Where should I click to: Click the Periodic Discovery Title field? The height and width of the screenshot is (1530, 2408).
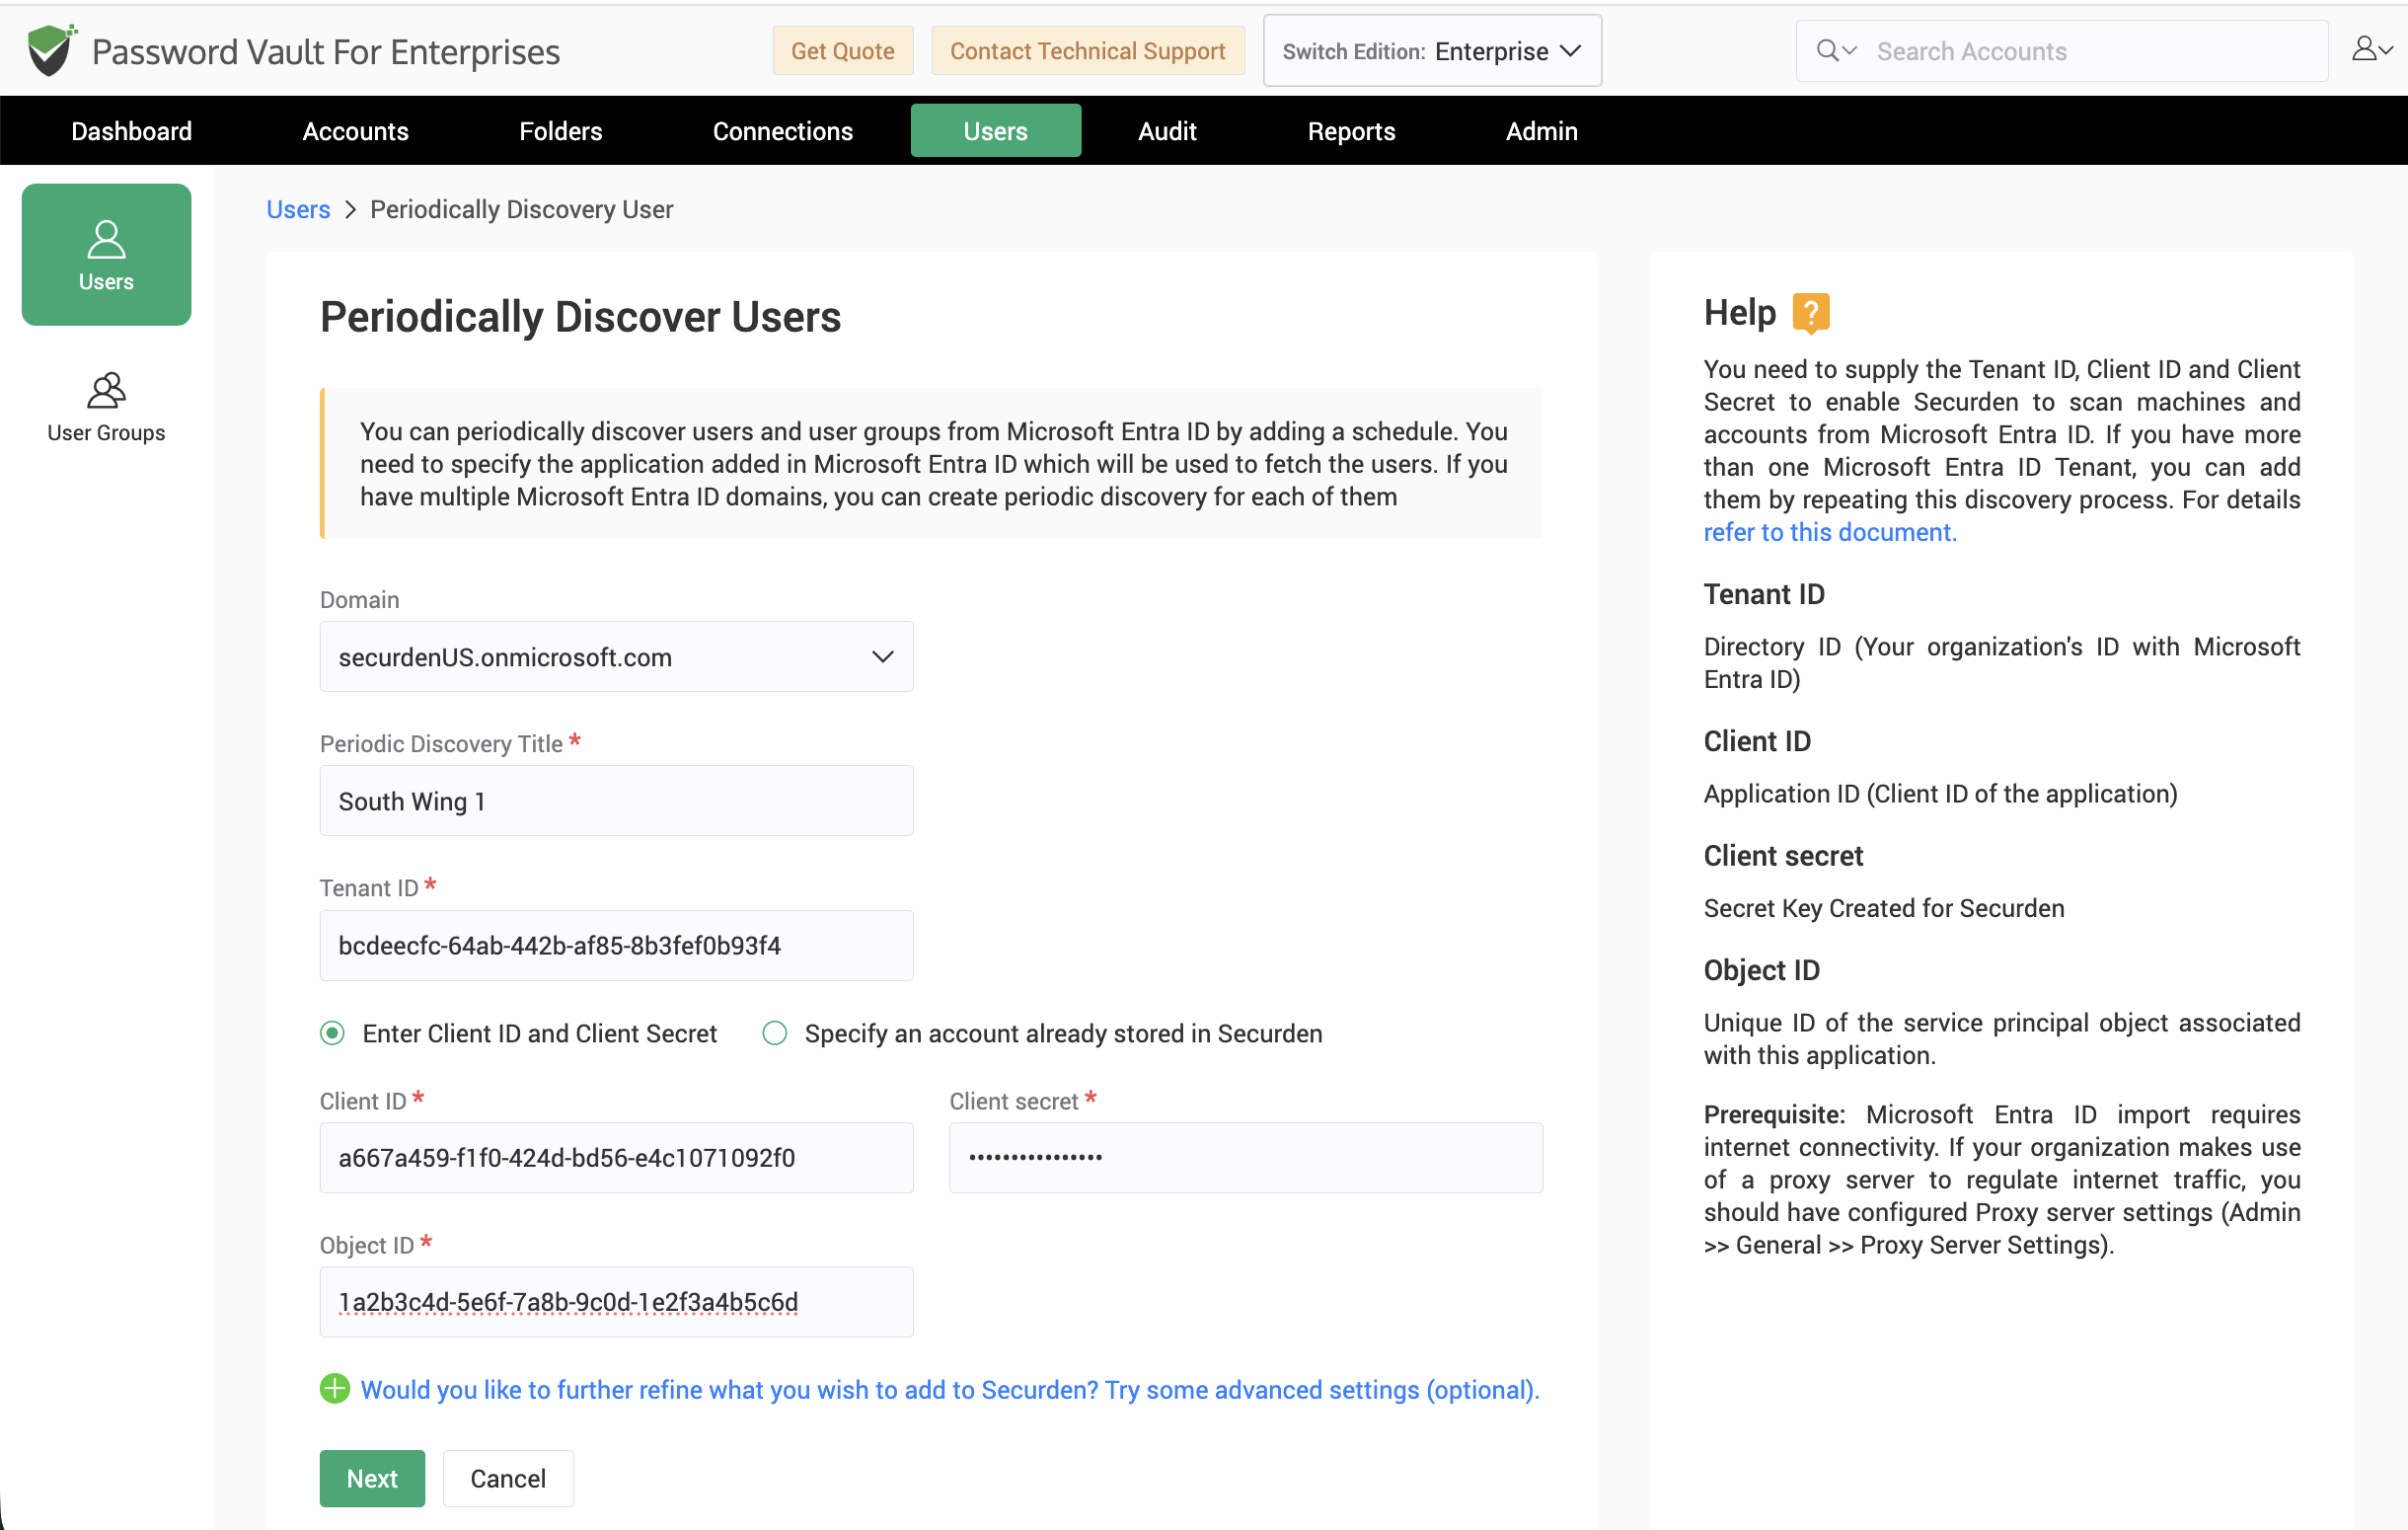coord(616,801)
